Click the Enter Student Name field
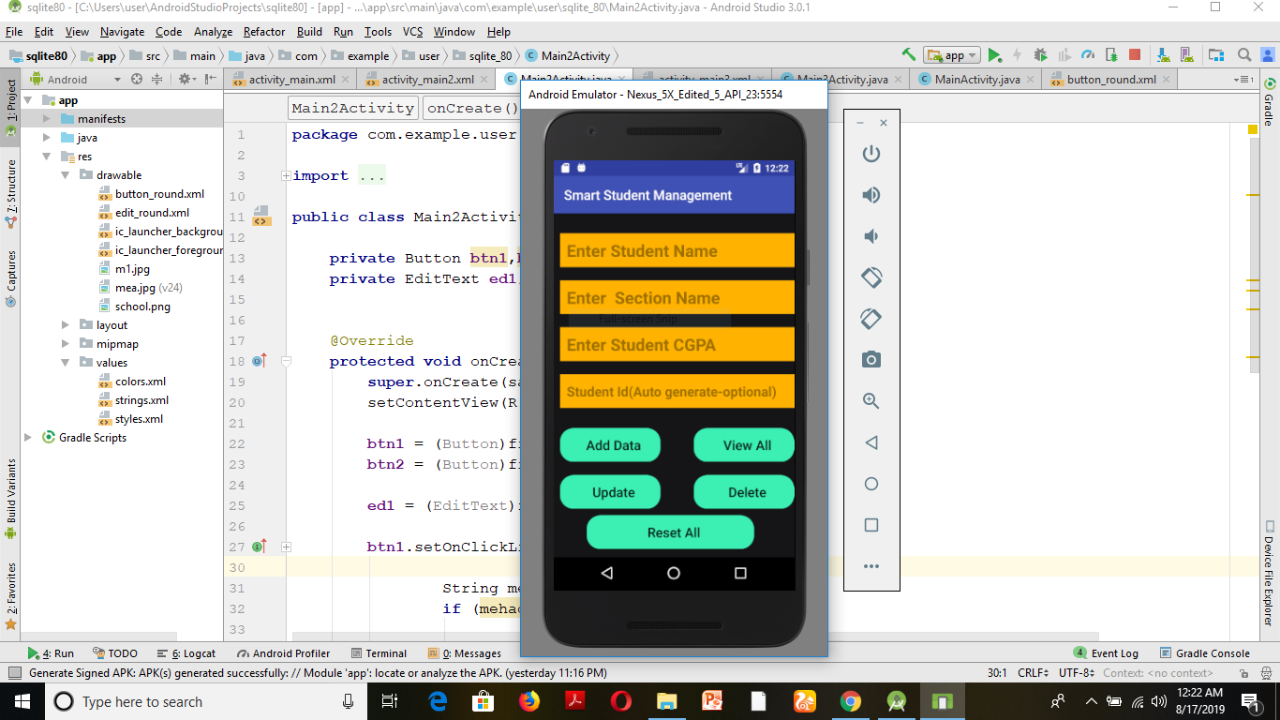Image resolution: width=1280 pixels, height=720 pixels. tap(676, 251)
